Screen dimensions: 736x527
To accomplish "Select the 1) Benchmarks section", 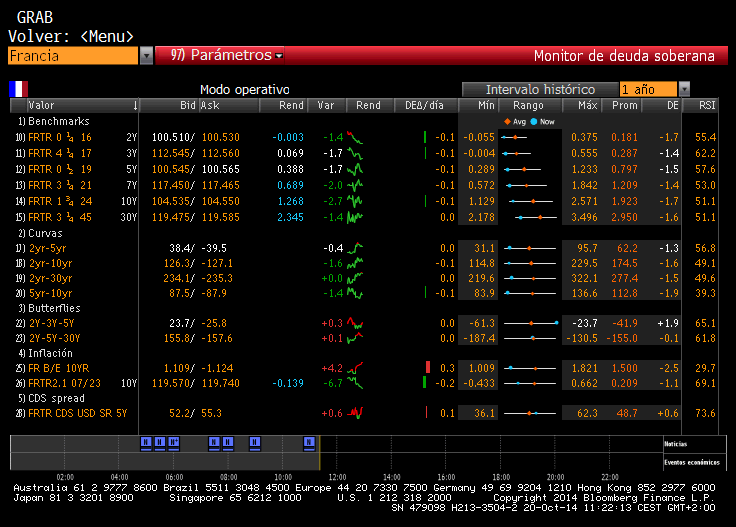I will [54, 122].
